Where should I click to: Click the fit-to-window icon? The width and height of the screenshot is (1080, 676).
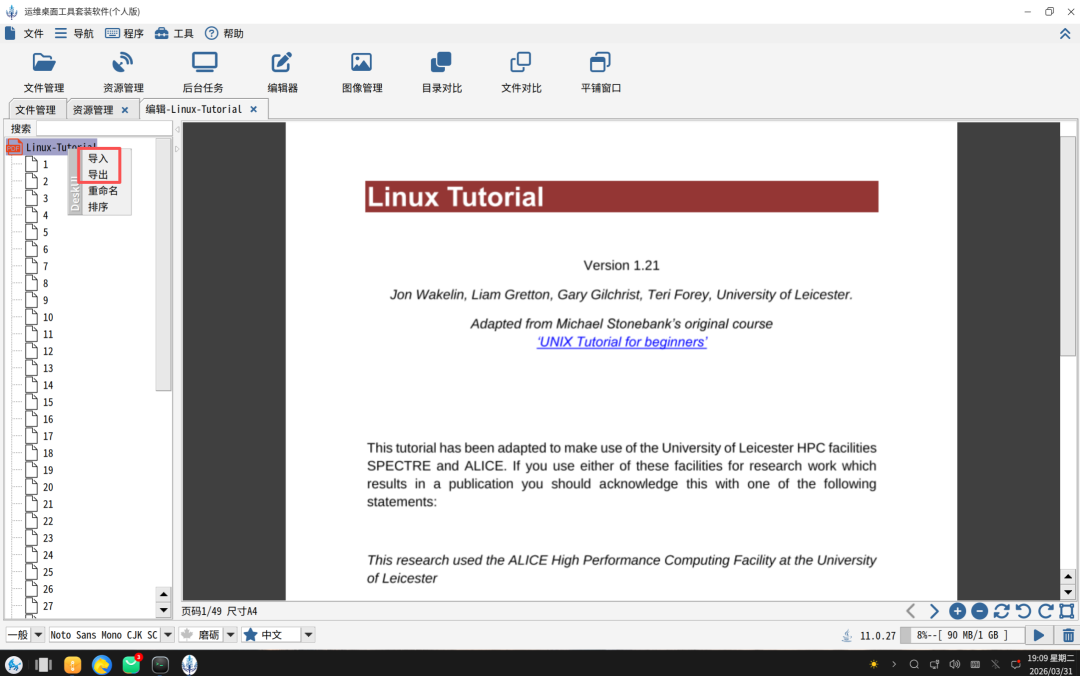point(1067,611)
